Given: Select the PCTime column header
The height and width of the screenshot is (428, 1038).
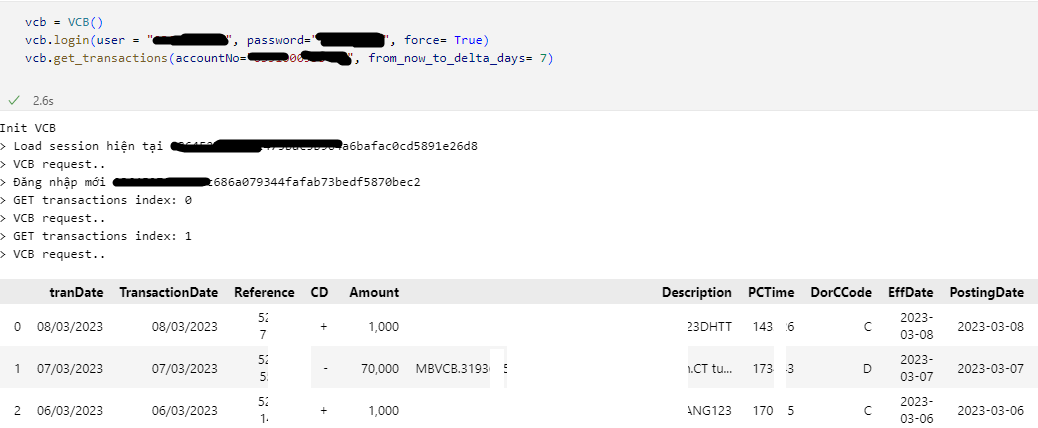Looking at the screenshot, I should [771, 292].
